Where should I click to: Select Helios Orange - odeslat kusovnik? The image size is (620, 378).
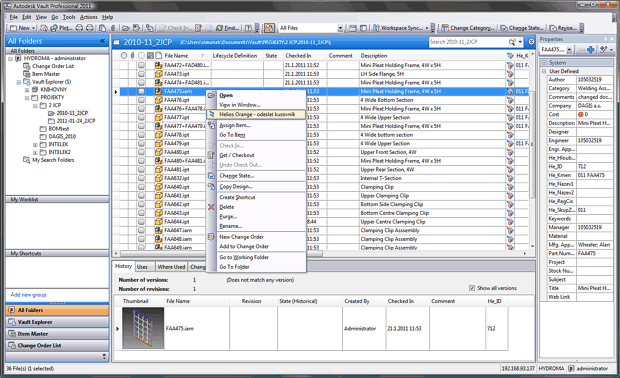point(256,114)
